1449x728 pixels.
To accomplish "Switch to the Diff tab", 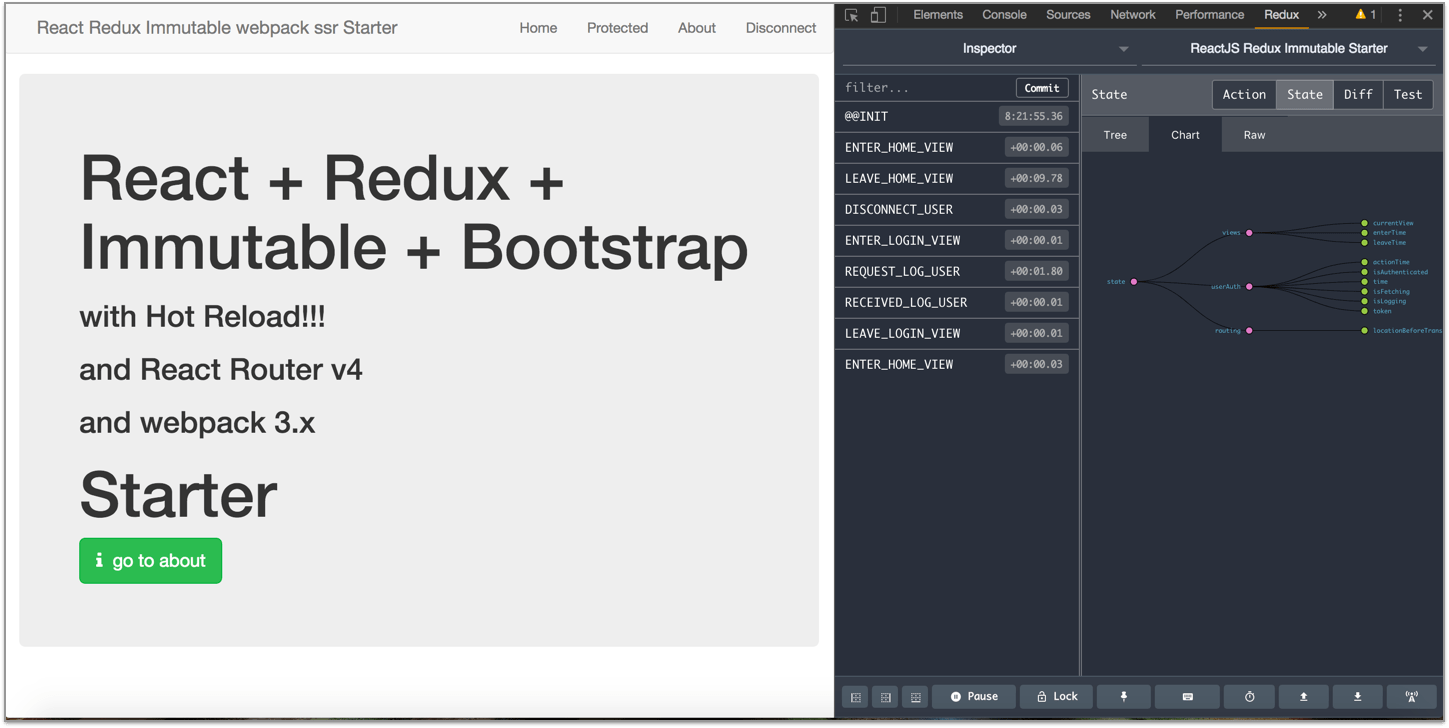I will tap(1358, 94).
